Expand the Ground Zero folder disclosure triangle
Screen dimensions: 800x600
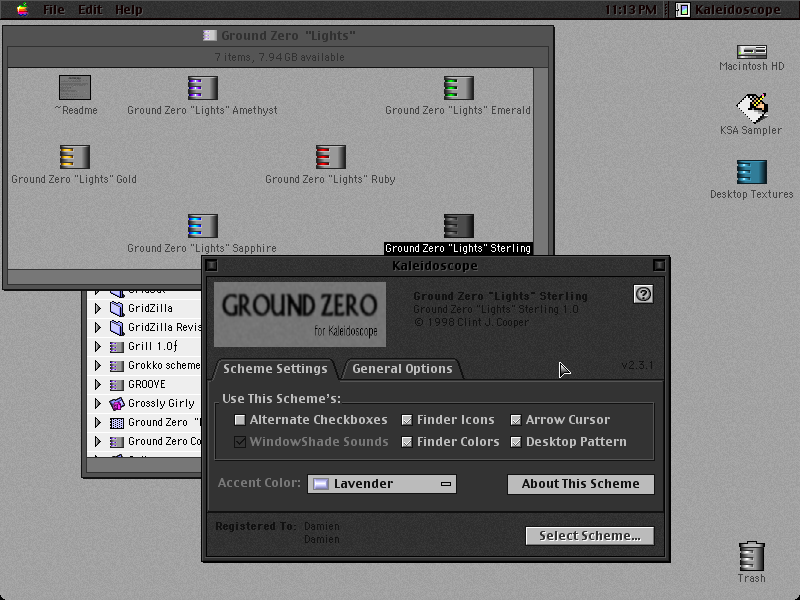[97, 422]
